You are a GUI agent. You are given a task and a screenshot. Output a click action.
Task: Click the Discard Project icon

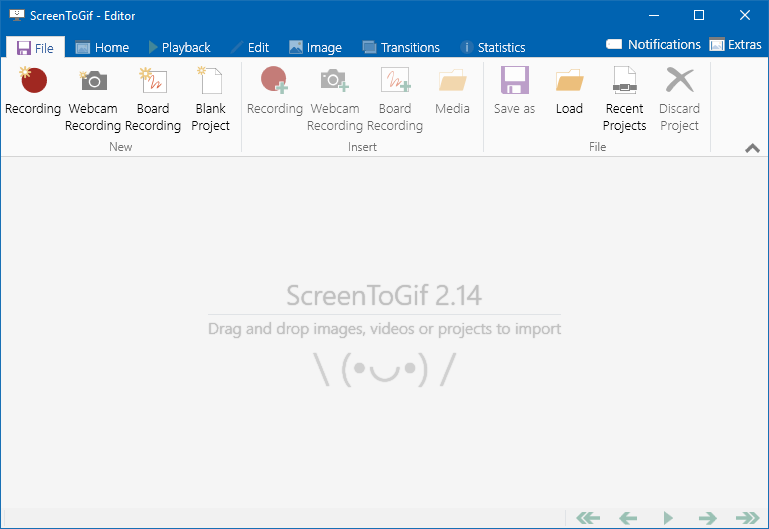click(x=679, y=91)
